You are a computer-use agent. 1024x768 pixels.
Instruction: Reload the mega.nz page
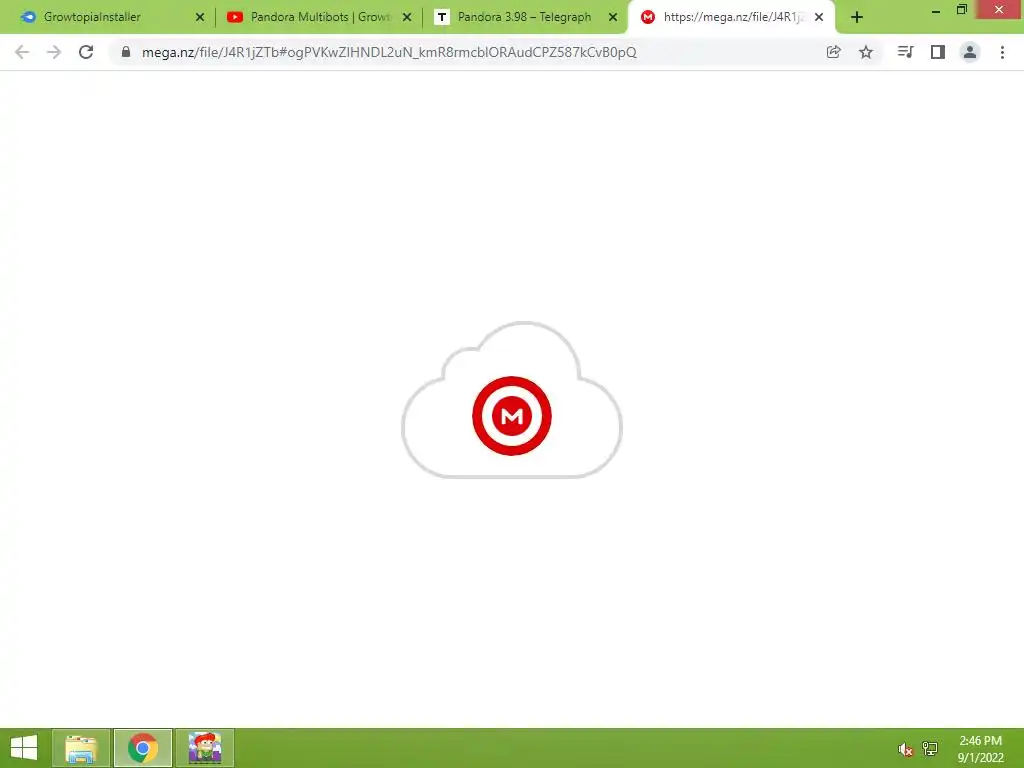[x=86, y=52]
